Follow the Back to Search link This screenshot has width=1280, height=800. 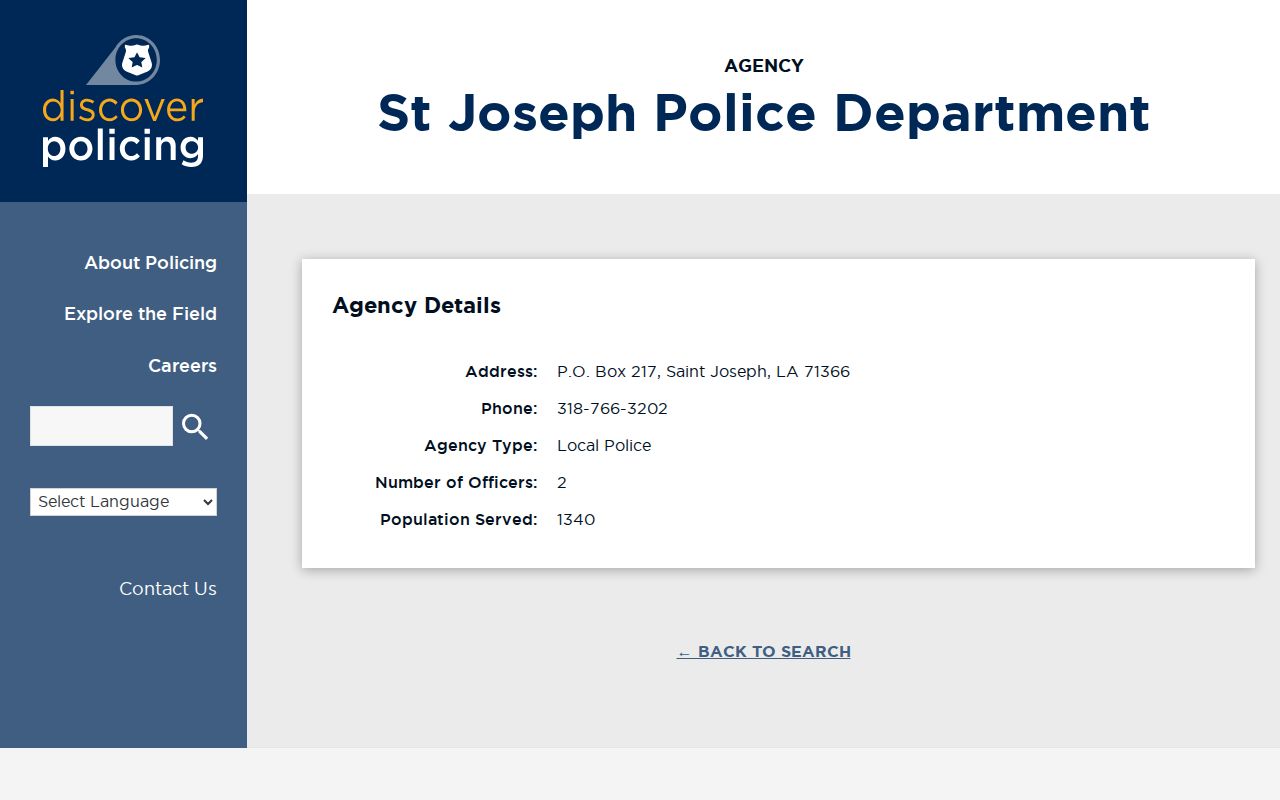764,652
